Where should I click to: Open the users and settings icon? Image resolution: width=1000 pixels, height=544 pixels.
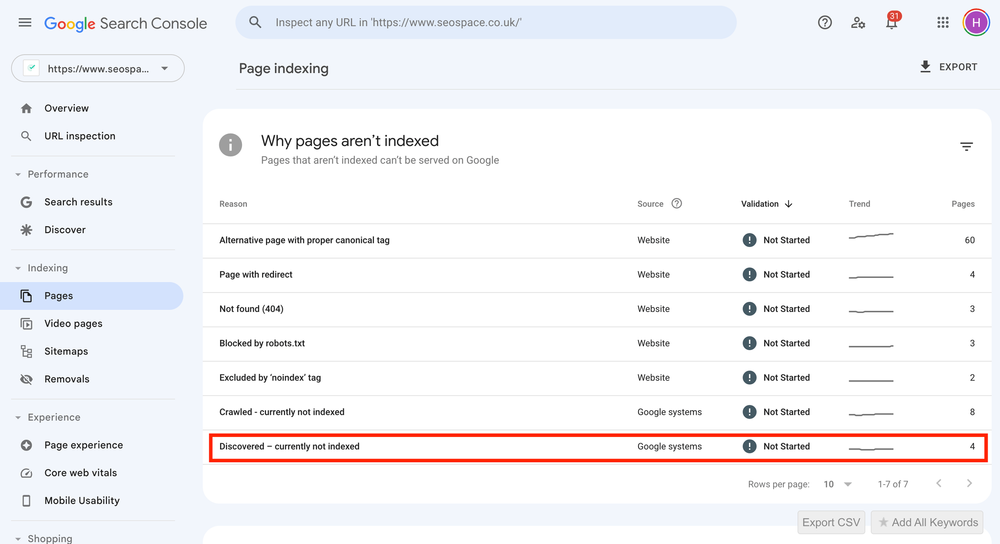858,23
